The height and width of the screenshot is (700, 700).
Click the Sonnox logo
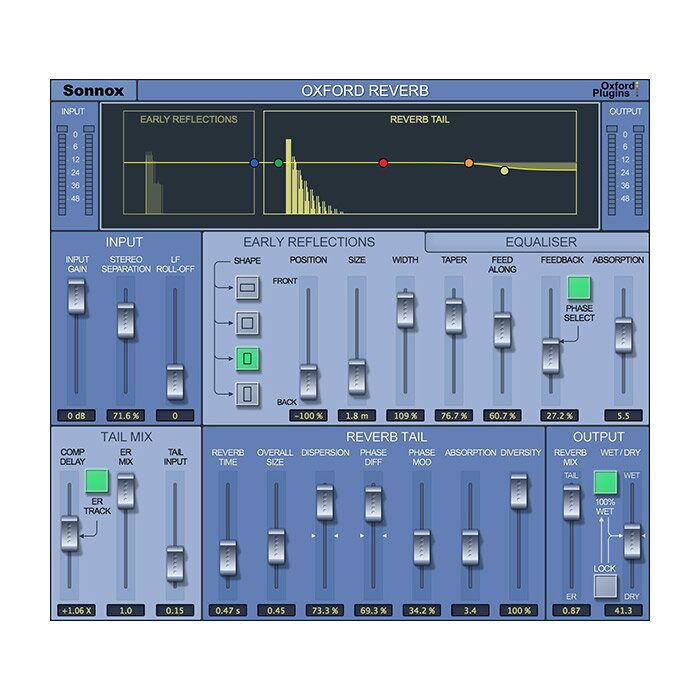click(x=93, y=91)
